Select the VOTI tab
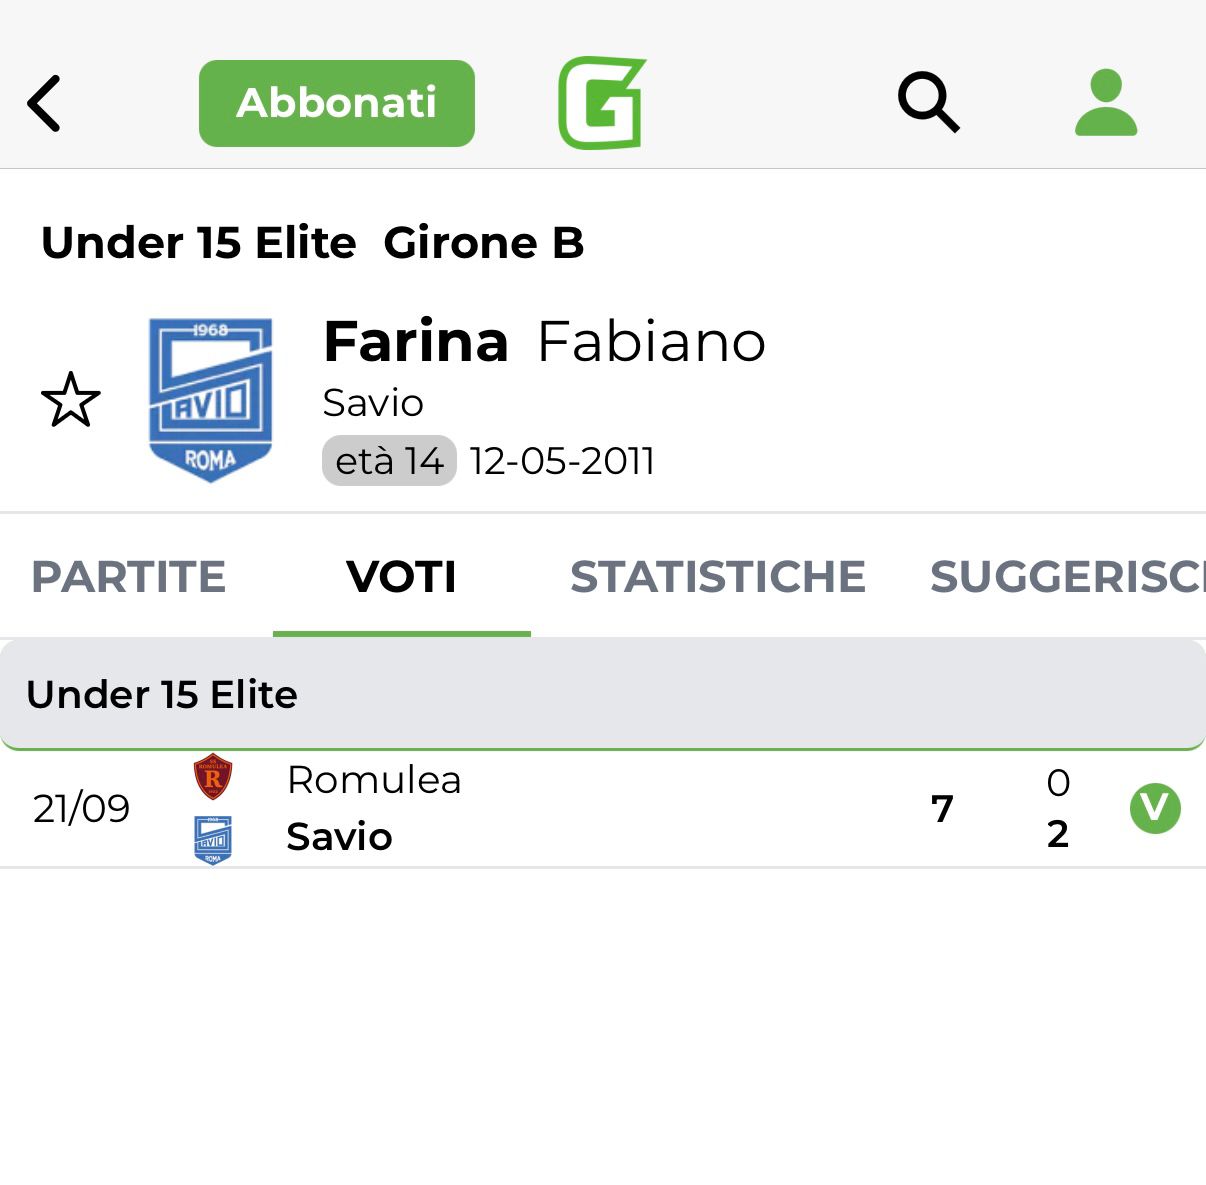 402,577
